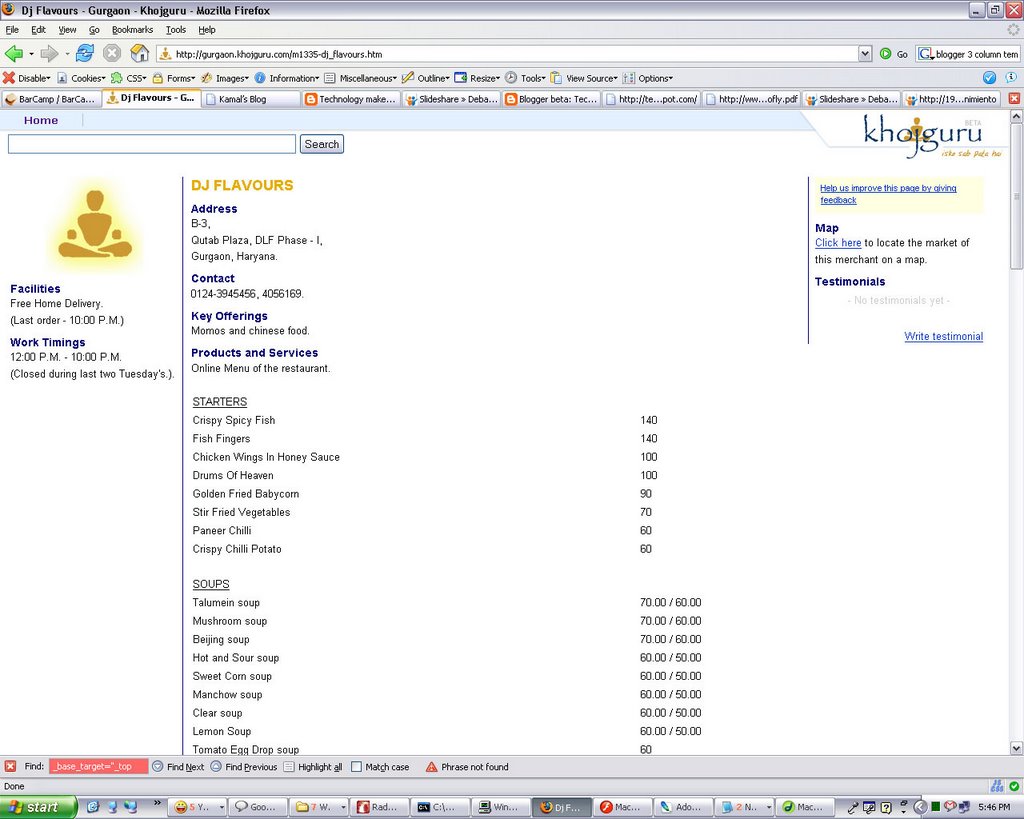Click the address bar URL field
Viewport: 1024px width, 819px height.
(516, 54)
